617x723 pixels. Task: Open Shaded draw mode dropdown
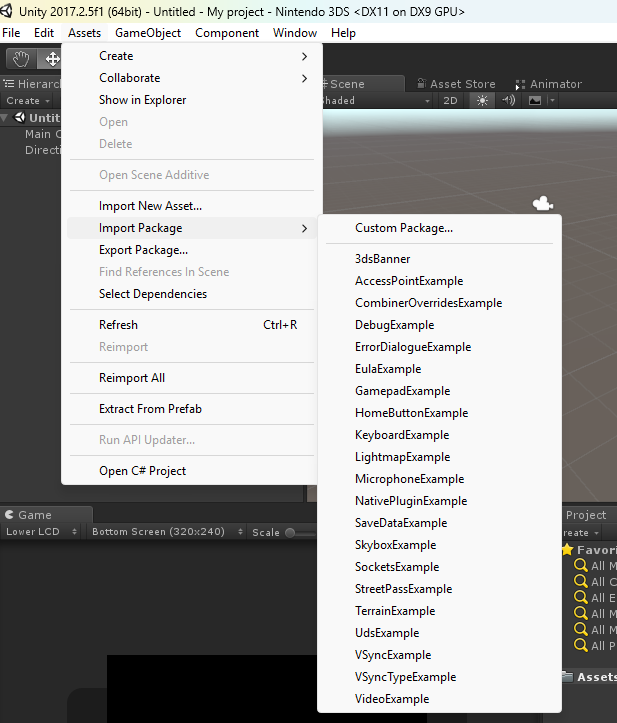[x=377, y=101]
